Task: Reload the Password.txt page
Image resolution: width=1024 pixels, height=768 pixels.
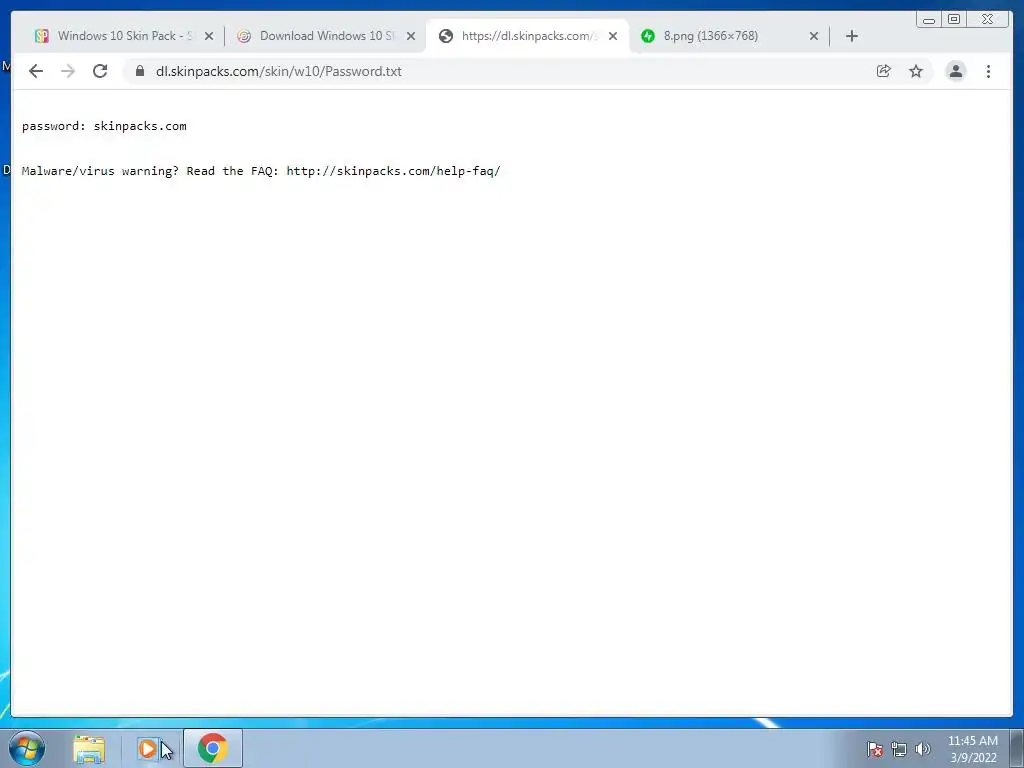Action: tap(100, 71)
